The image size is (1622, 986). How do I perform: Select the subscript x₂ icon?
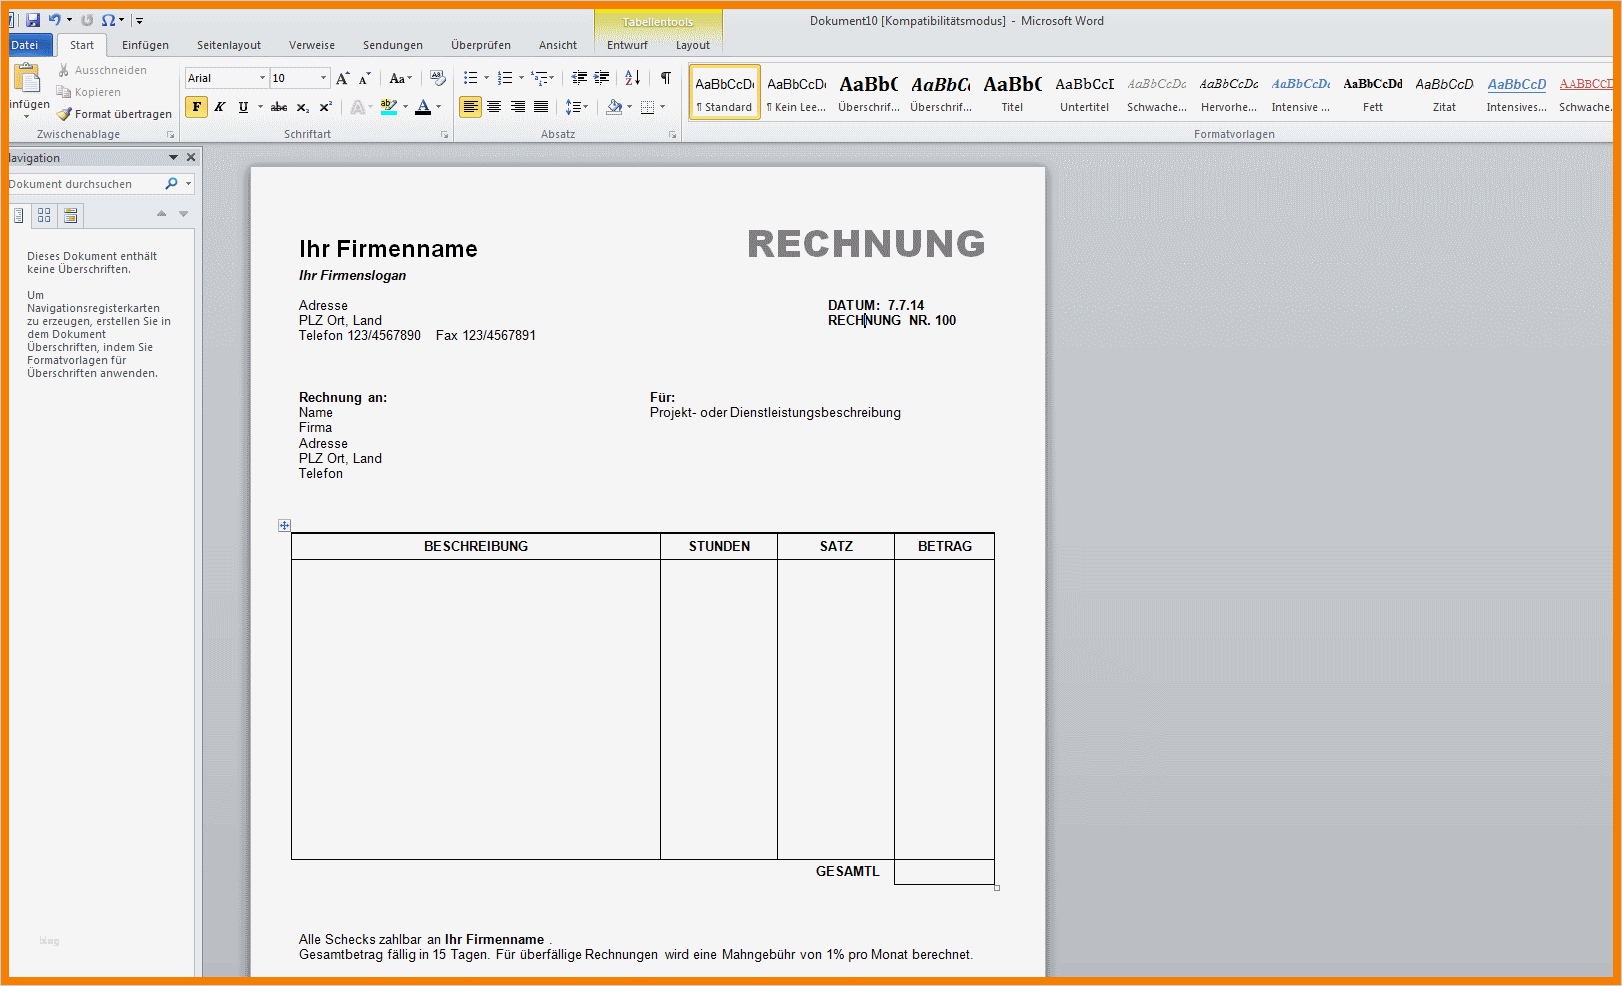pyautogui.click(x=302, y=107)
